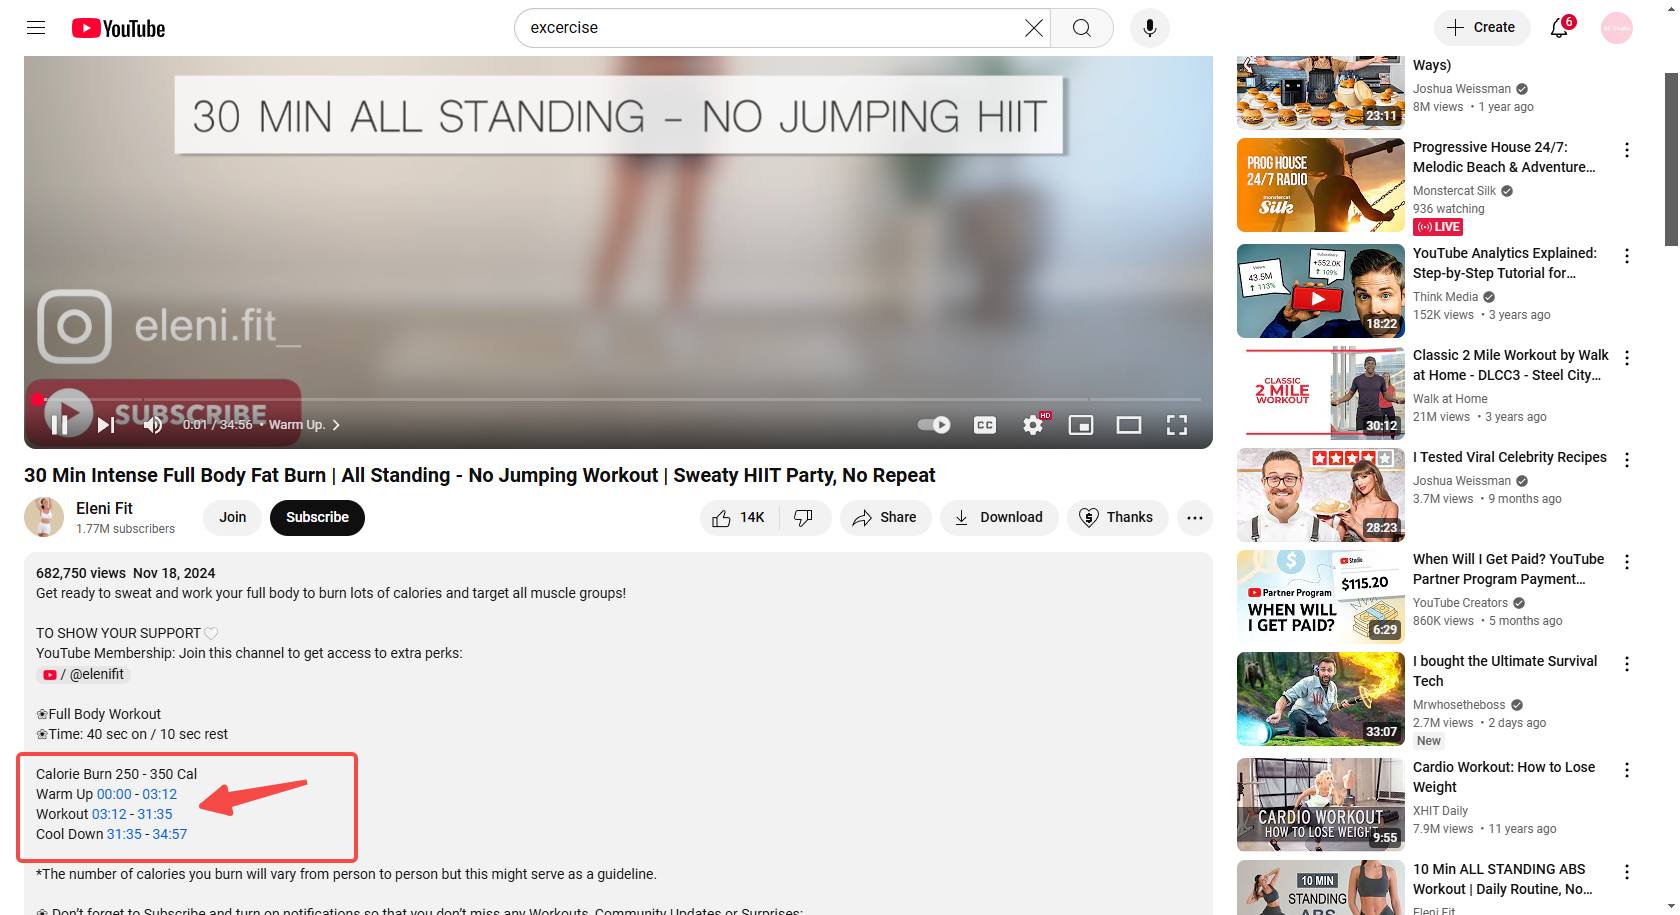Jump to the Workout section at 03:12

[x=108, y=813]
